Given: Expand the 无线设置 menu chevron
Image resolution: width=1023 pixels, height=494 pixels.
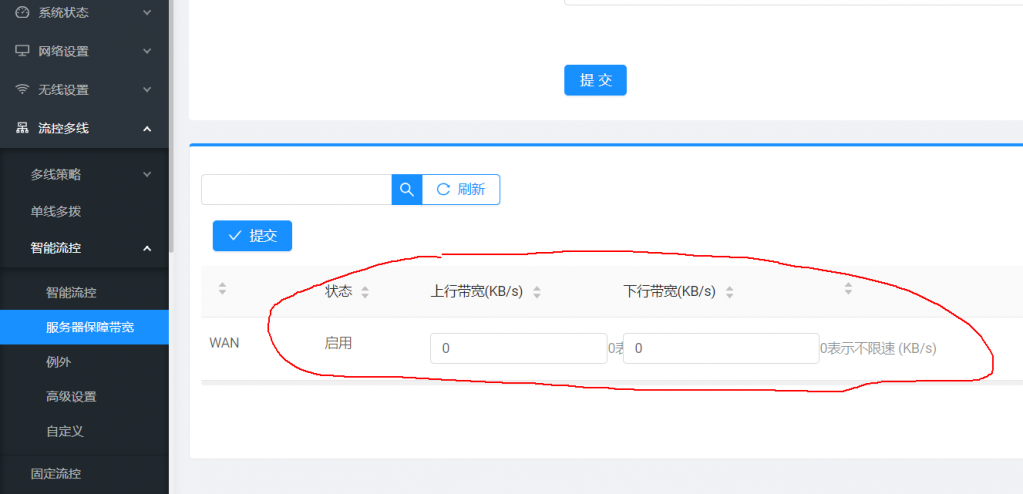Looking at the screenshot, I should pyautogui.click(x=147, y=89).
